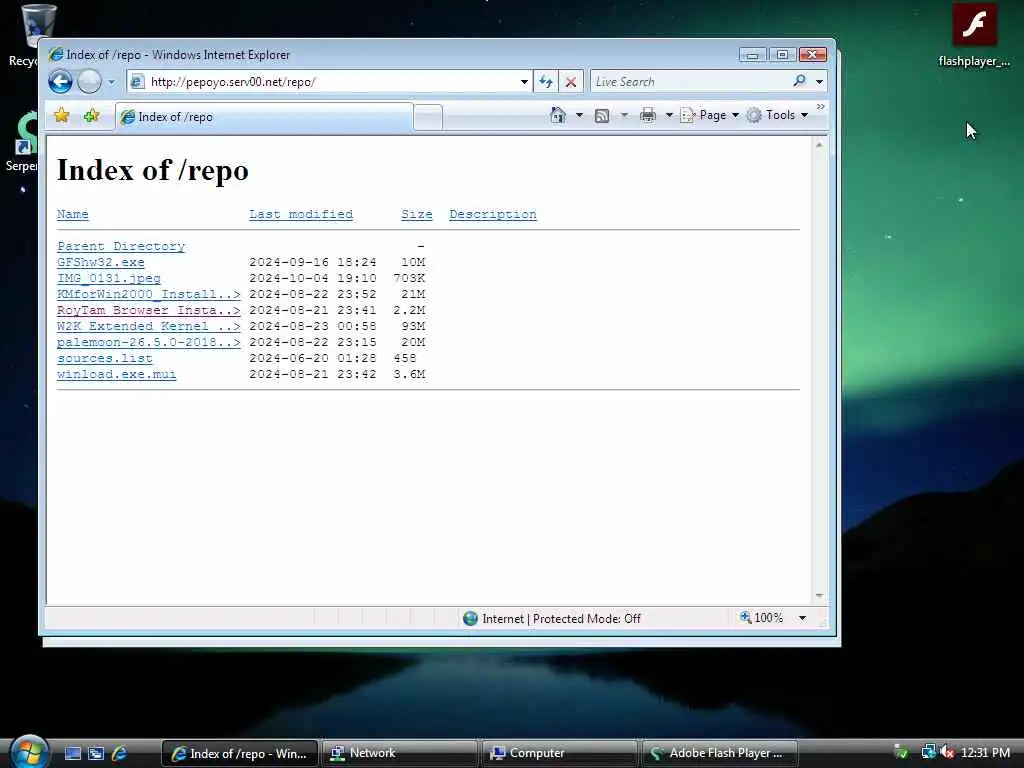Screen dimensions: 1024x768
Task: Click the Home toolbar icon
Action: [x=558, y=115]
